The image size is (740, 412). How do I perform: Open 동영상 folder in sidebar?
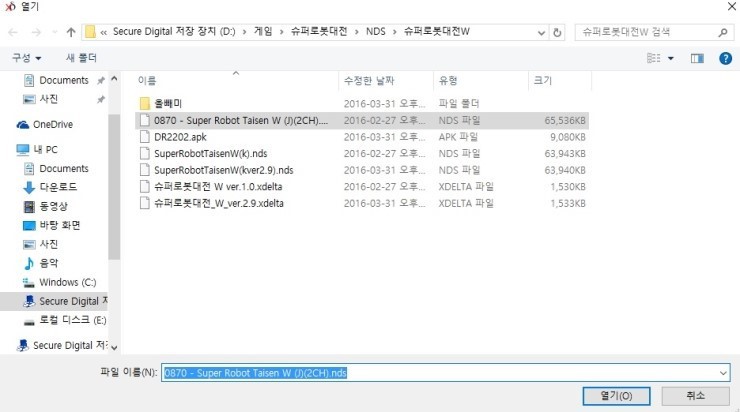pos(53,206)
